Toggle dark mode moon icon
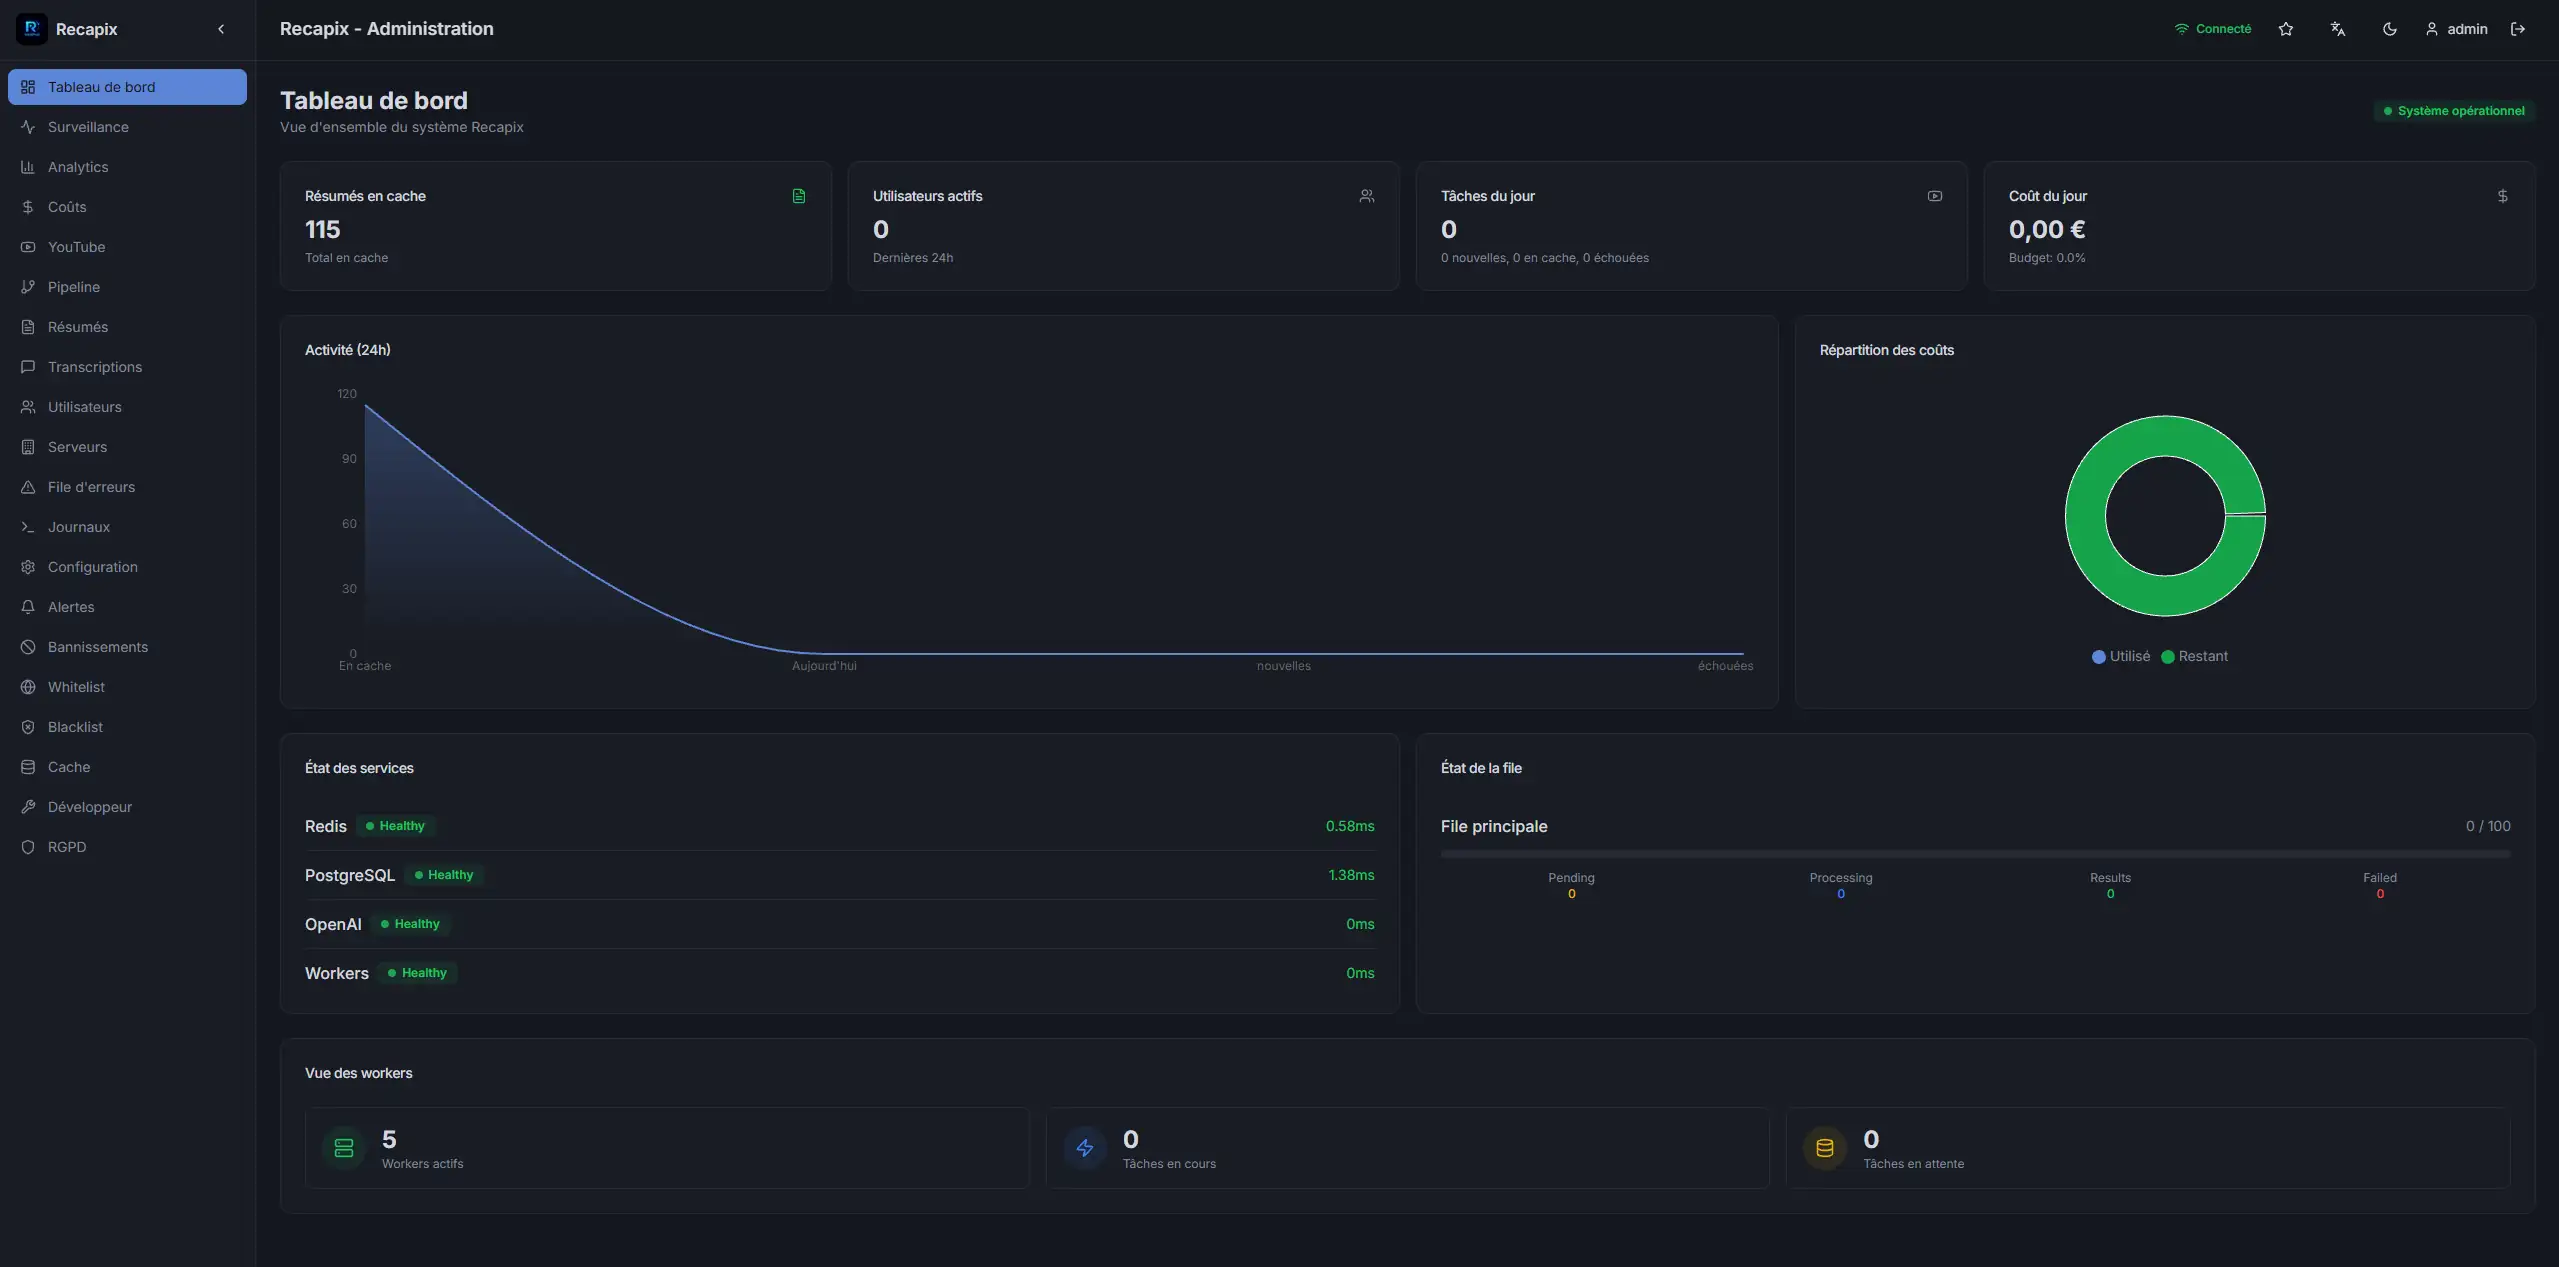Screen dimensions: 2559x1267 [x=2389, y=29]
